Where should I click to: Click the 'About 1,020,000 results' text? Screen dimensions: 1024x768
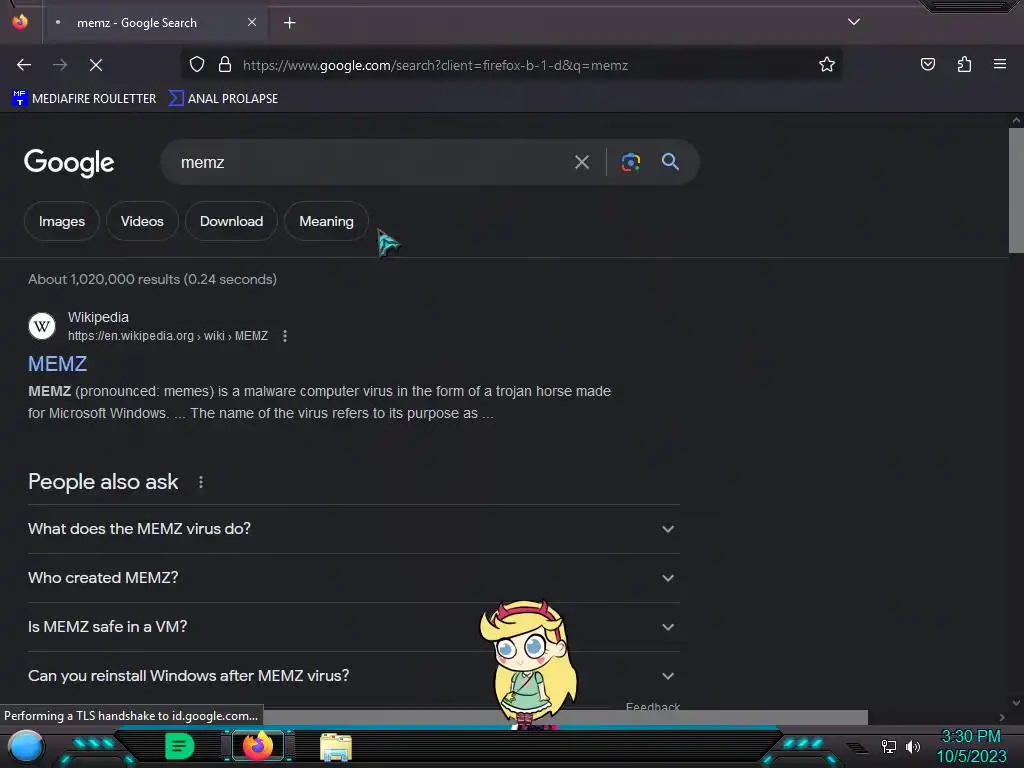coord(152,280)
